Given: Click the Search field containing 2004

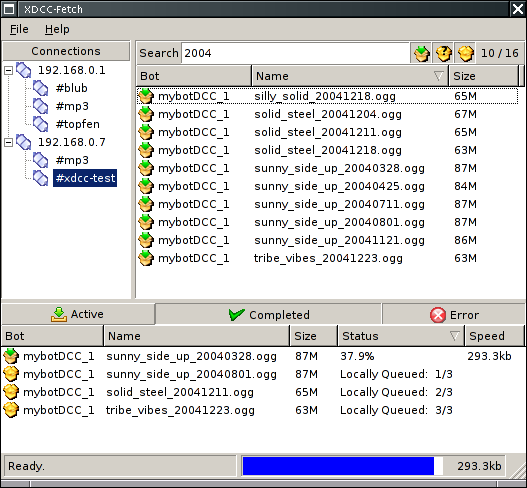Looking at the screenshot, I should tap(295, 53).
